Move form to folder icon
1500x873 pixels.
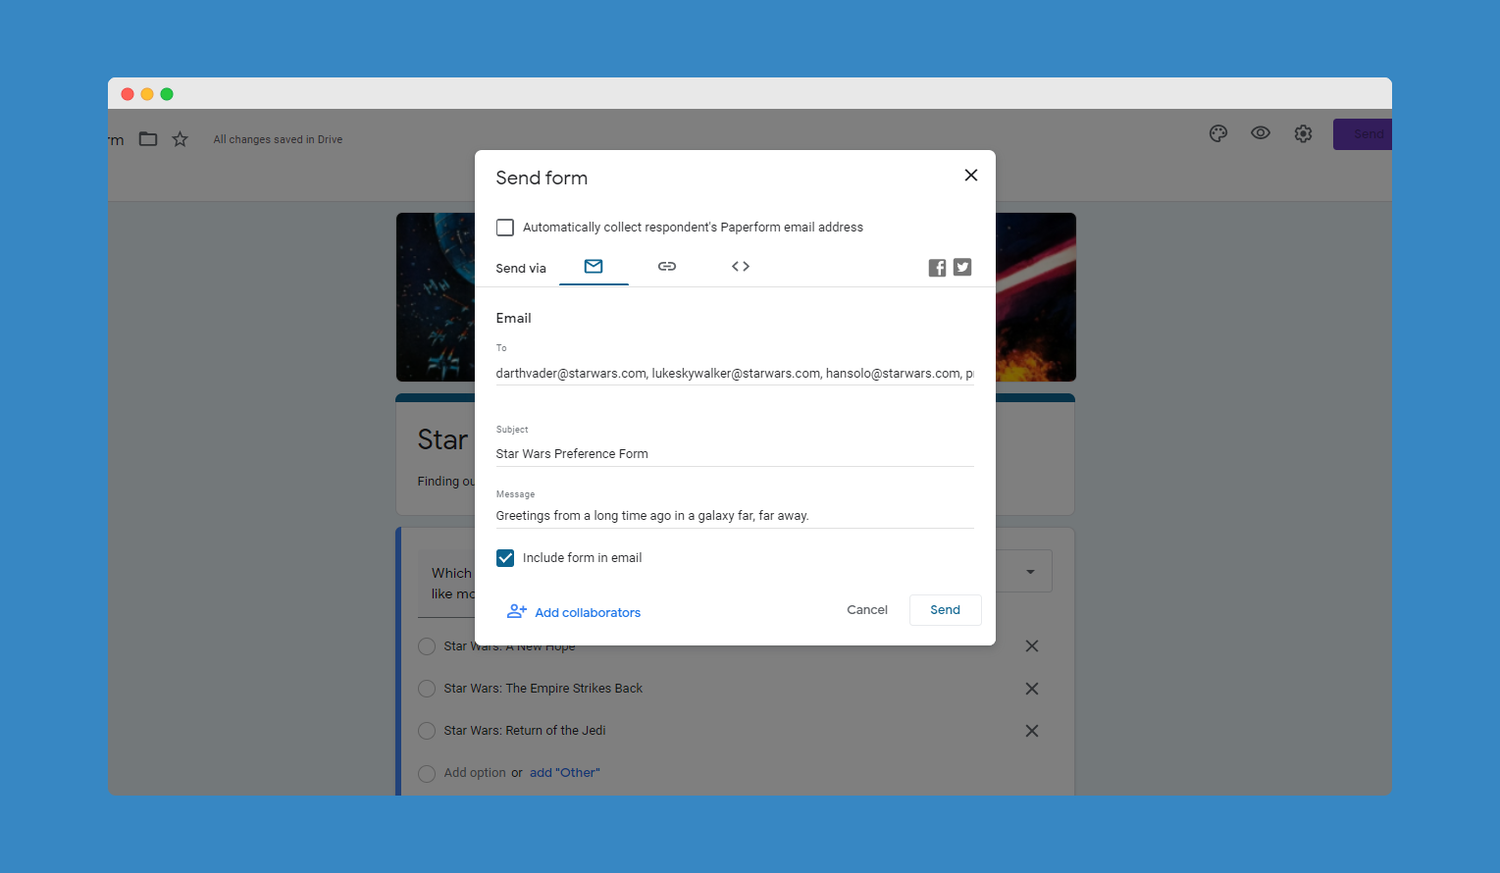coord(148,140)
